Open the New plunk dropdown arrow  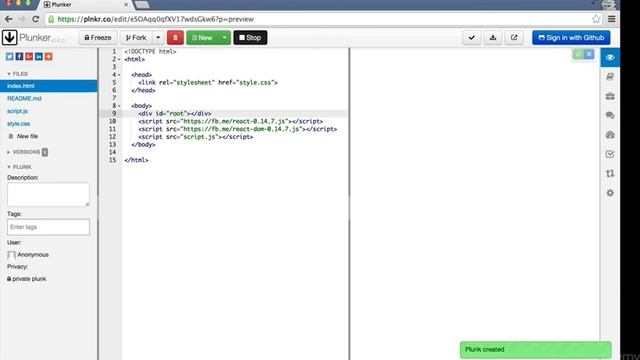click(224, 38)
